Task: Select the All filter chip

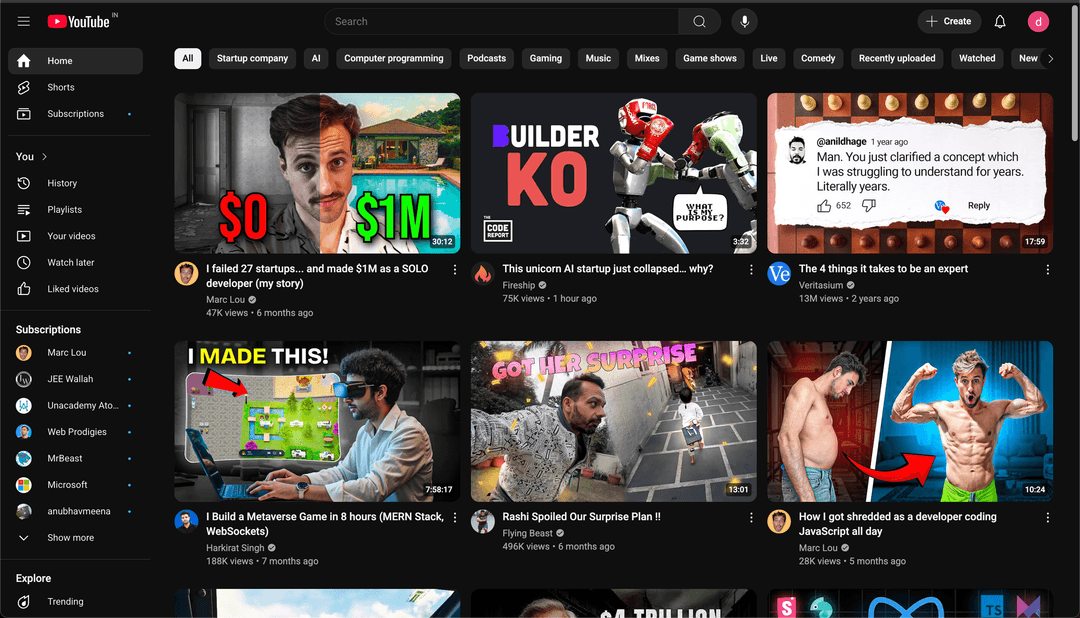Action: point(187,59)
